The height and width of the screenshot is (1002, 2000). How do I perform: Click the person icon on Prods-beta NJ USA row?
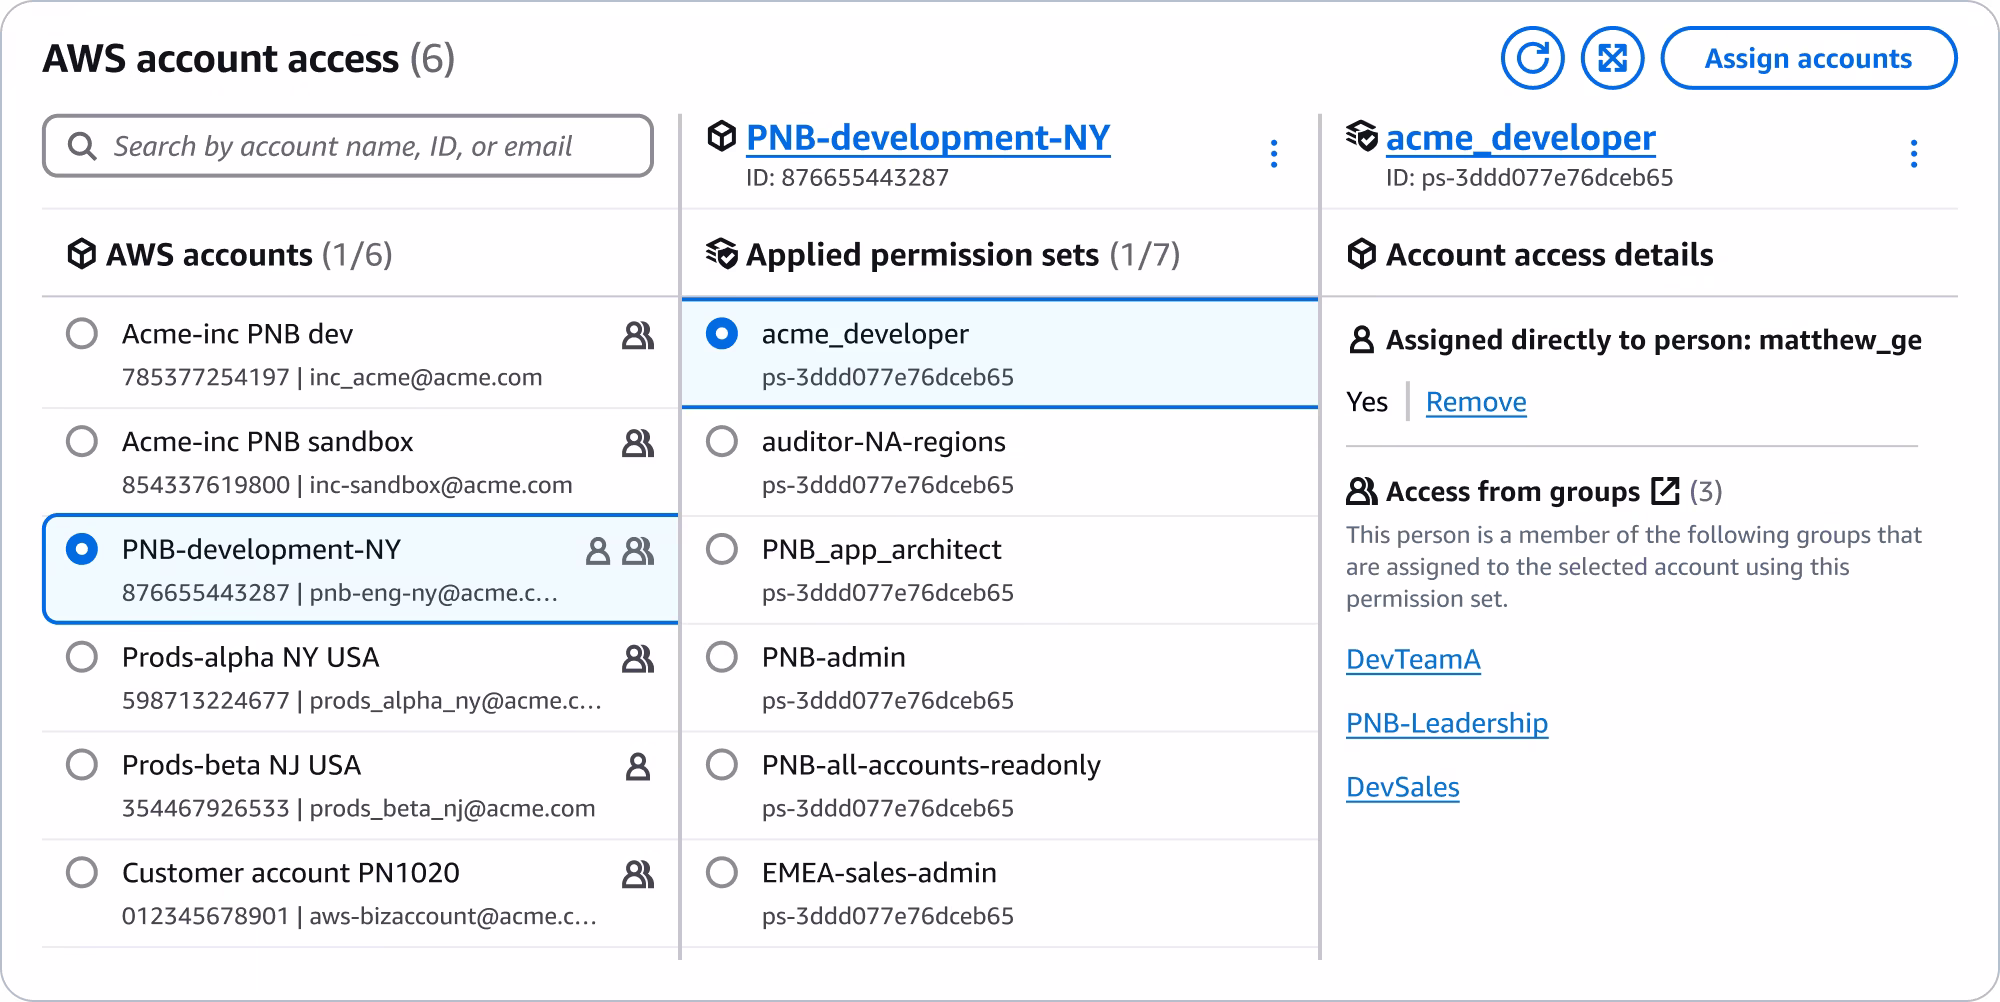click(638, 767)
